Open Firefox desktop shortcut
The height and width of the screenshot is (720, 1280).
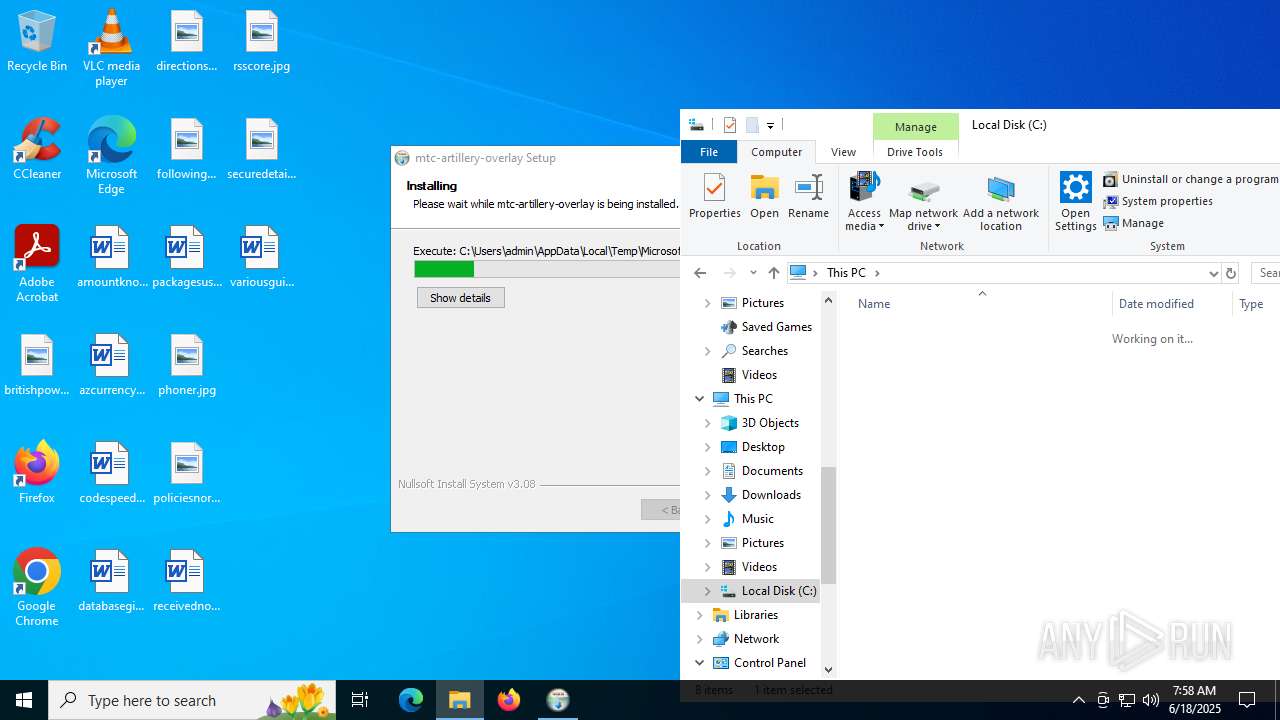point(37,473)
